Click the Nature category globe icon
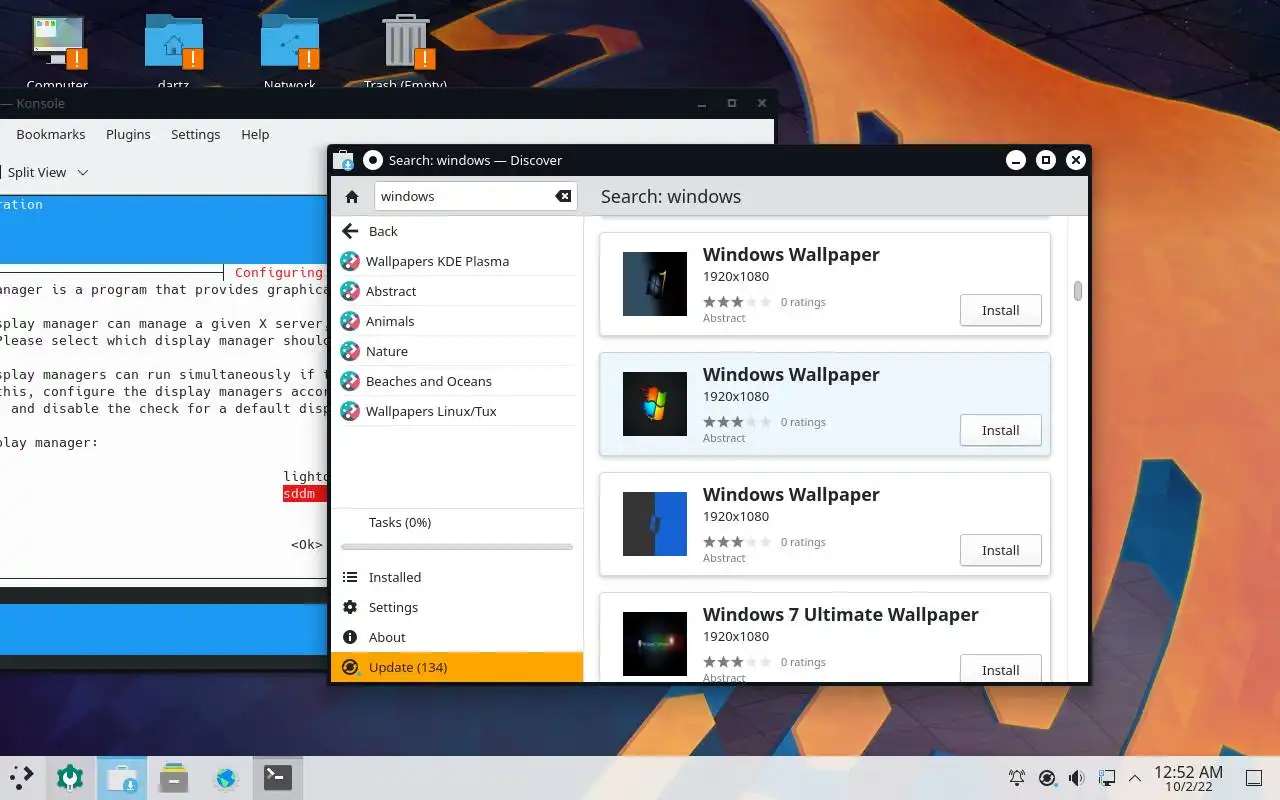1280x800 pixels. tap(350, 351)
